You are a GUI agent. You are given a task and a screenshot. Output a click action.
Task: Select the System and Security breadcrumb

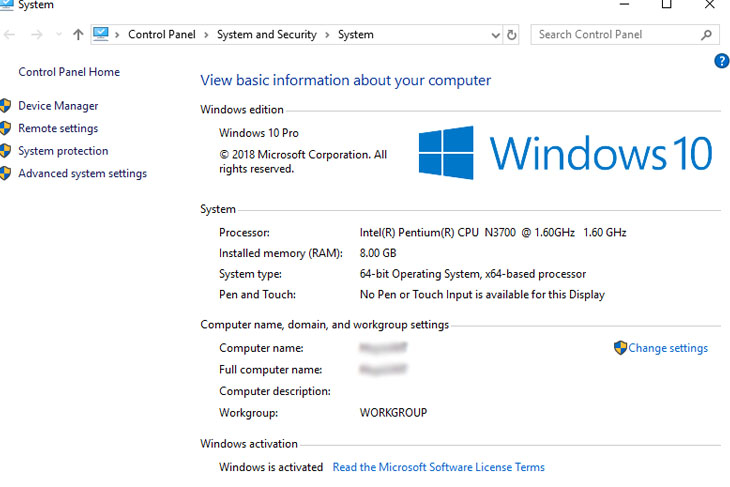pos(266,35)
